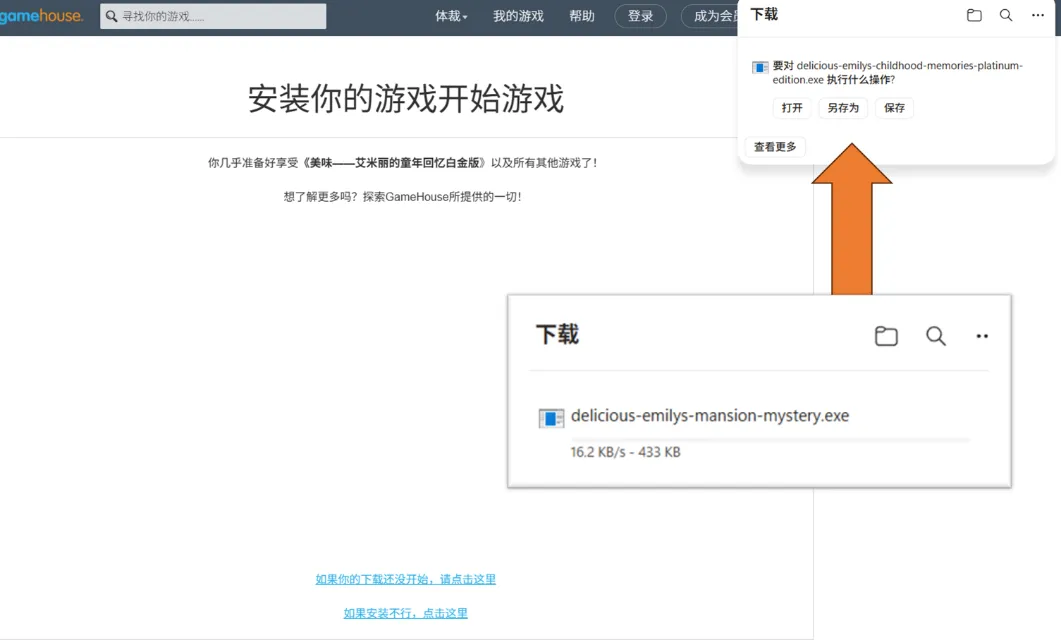This screenshot has height=640, width=1061.
Task: Click the GameHouse logo
Action: (41, 16)
